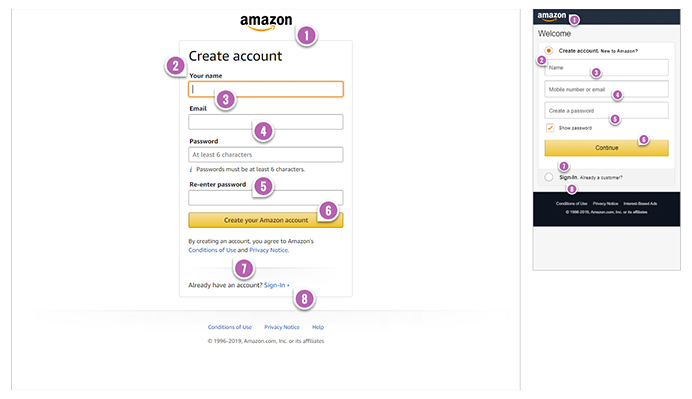The width and height of the screenshot is (692, 399).
Task: Click Create your Amazon account button
Action: click(x=266, y=220)
